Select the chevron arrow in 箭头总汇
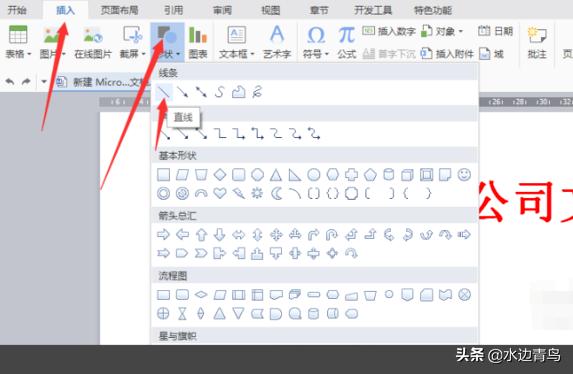573x374 pixels. click(x=201, y=253)
